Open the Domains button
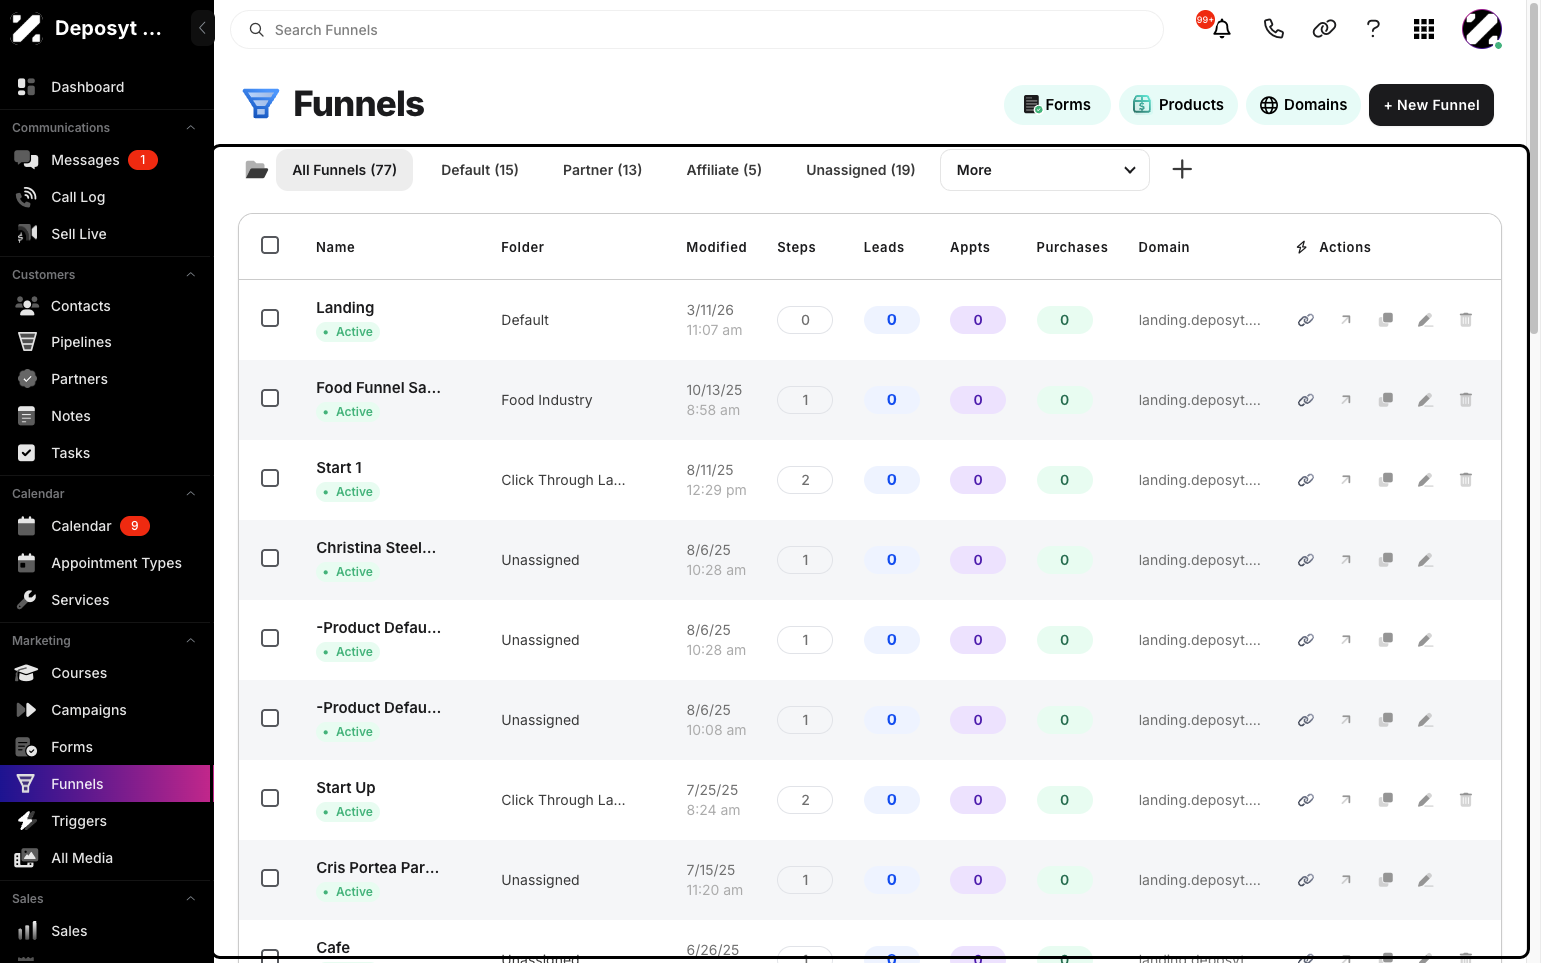 pos(1303,105)
